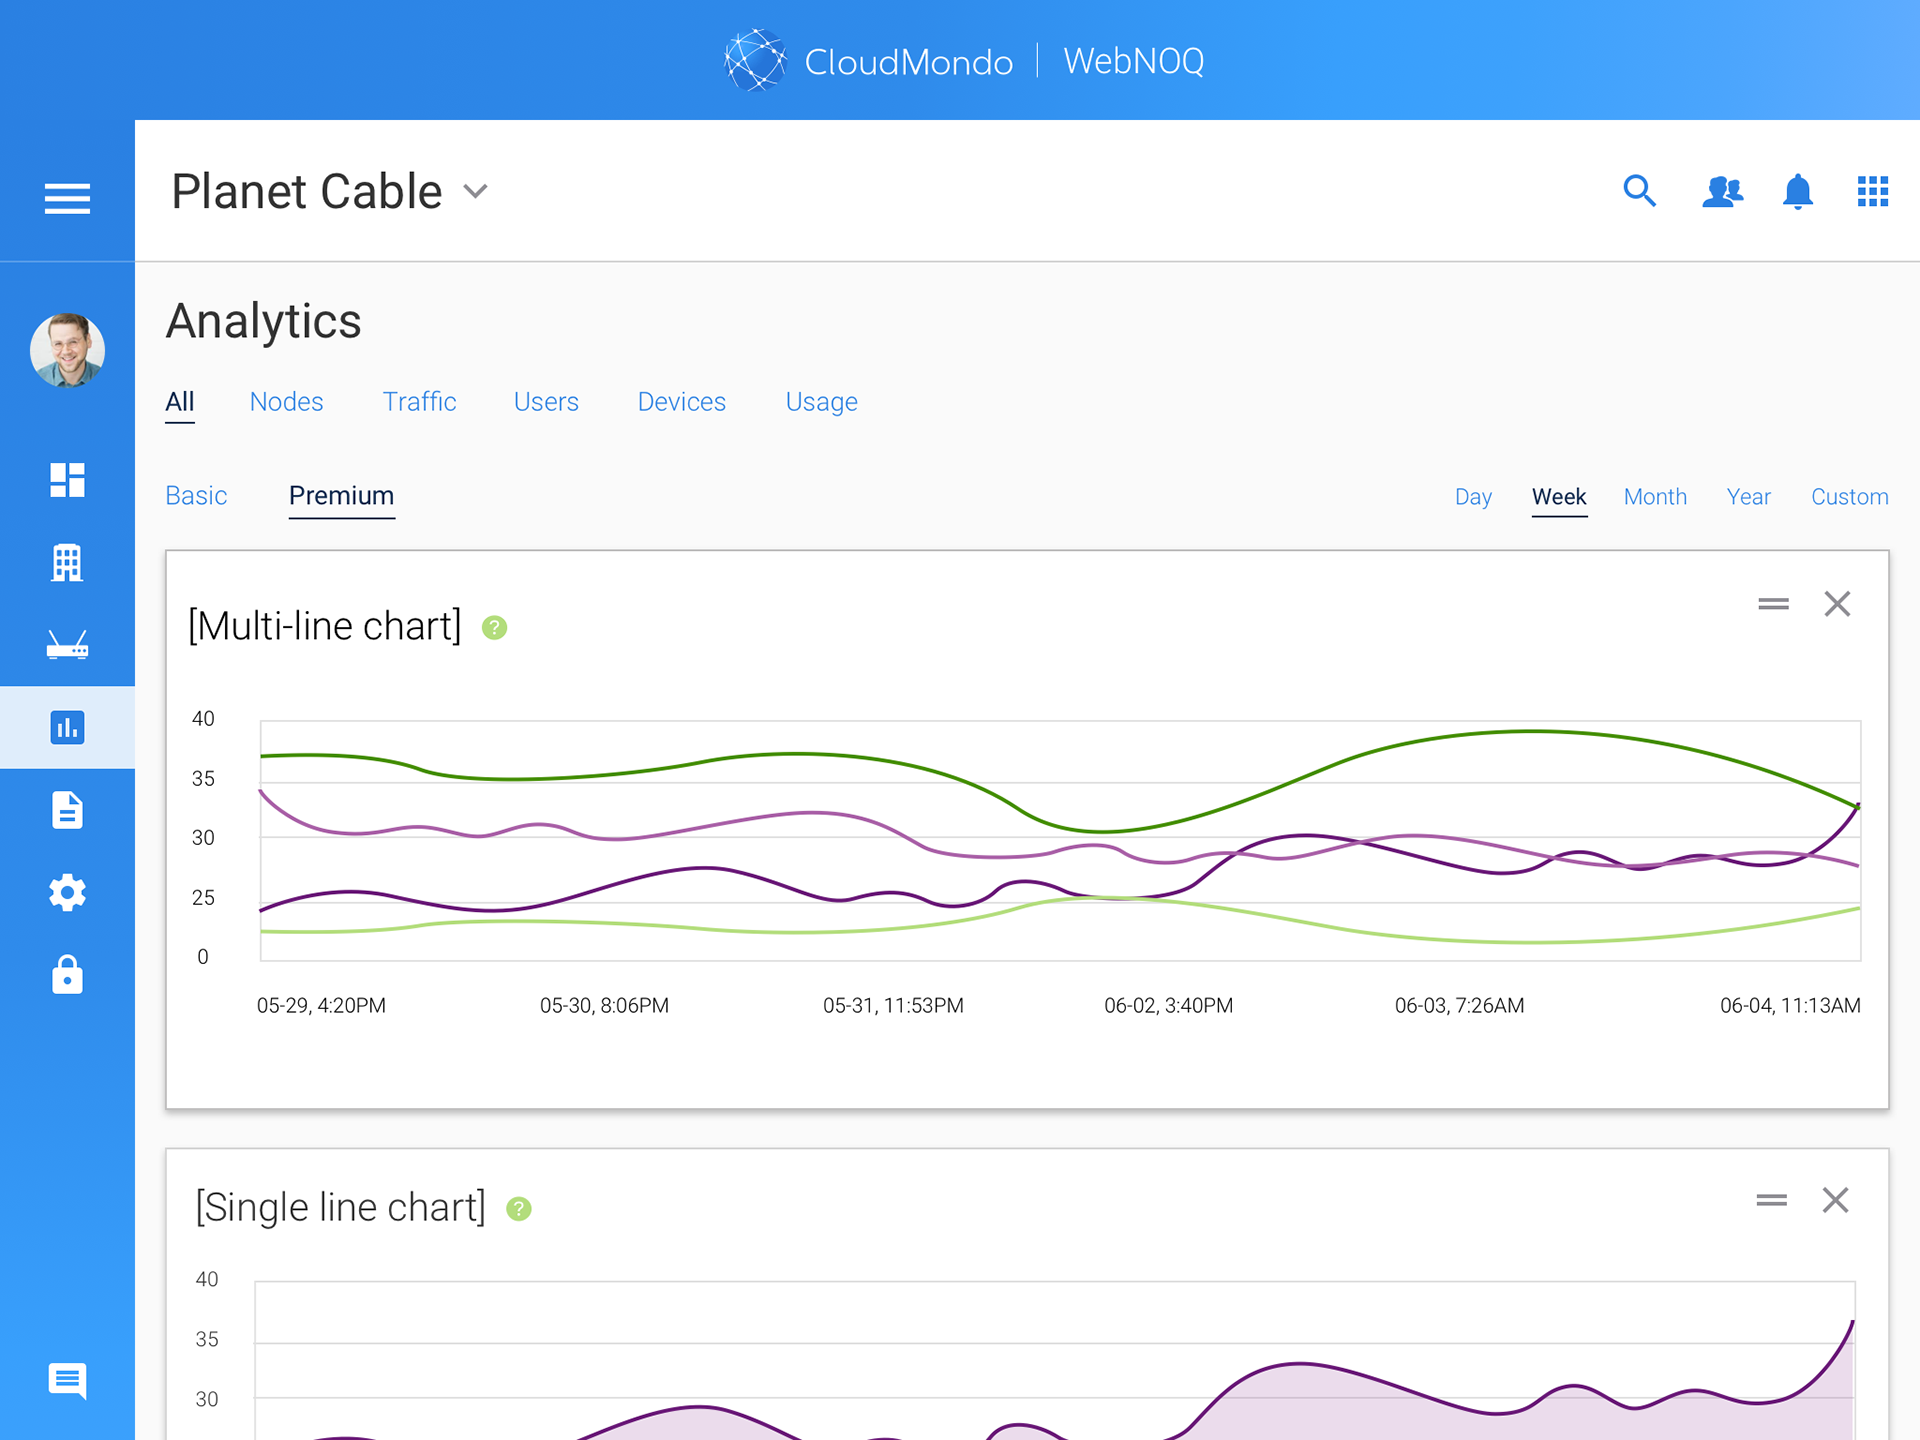The height and width of the screenshot is (1440, 1920).
Task: Close the Single line chart card
Action: [1834, 1200]
